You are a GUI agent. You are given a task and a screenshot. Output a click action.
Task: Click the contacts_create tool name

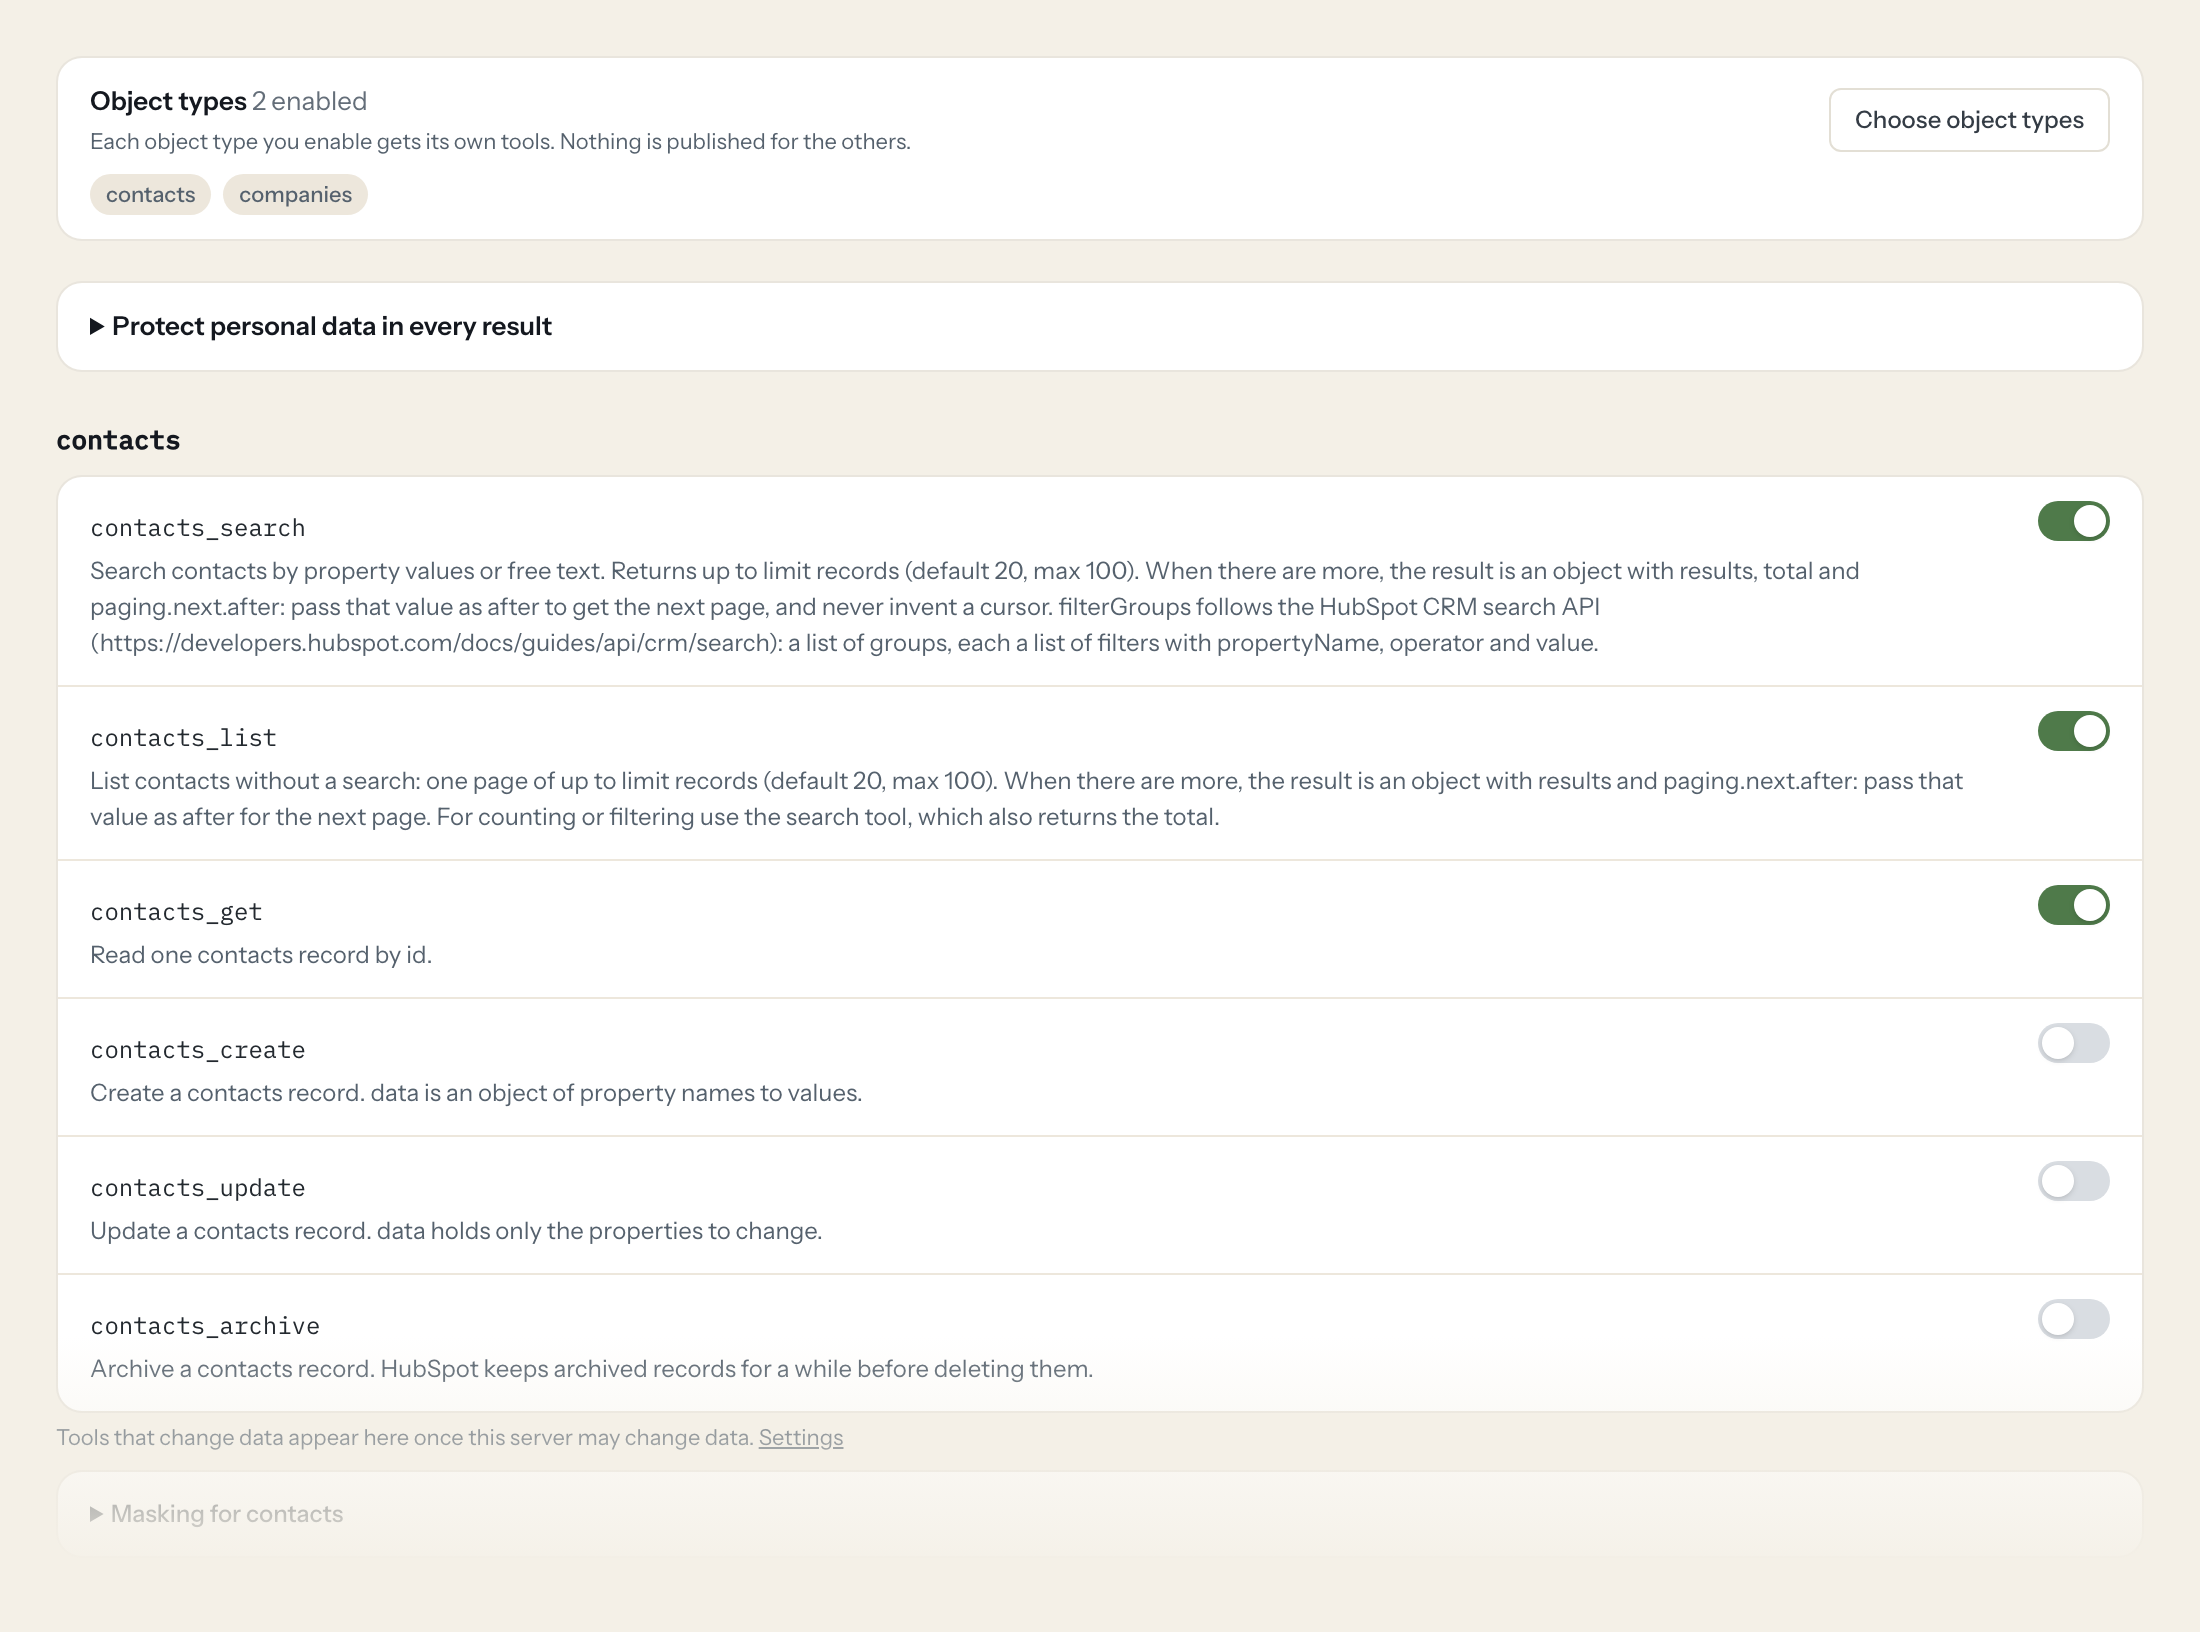click(198, 1050)
